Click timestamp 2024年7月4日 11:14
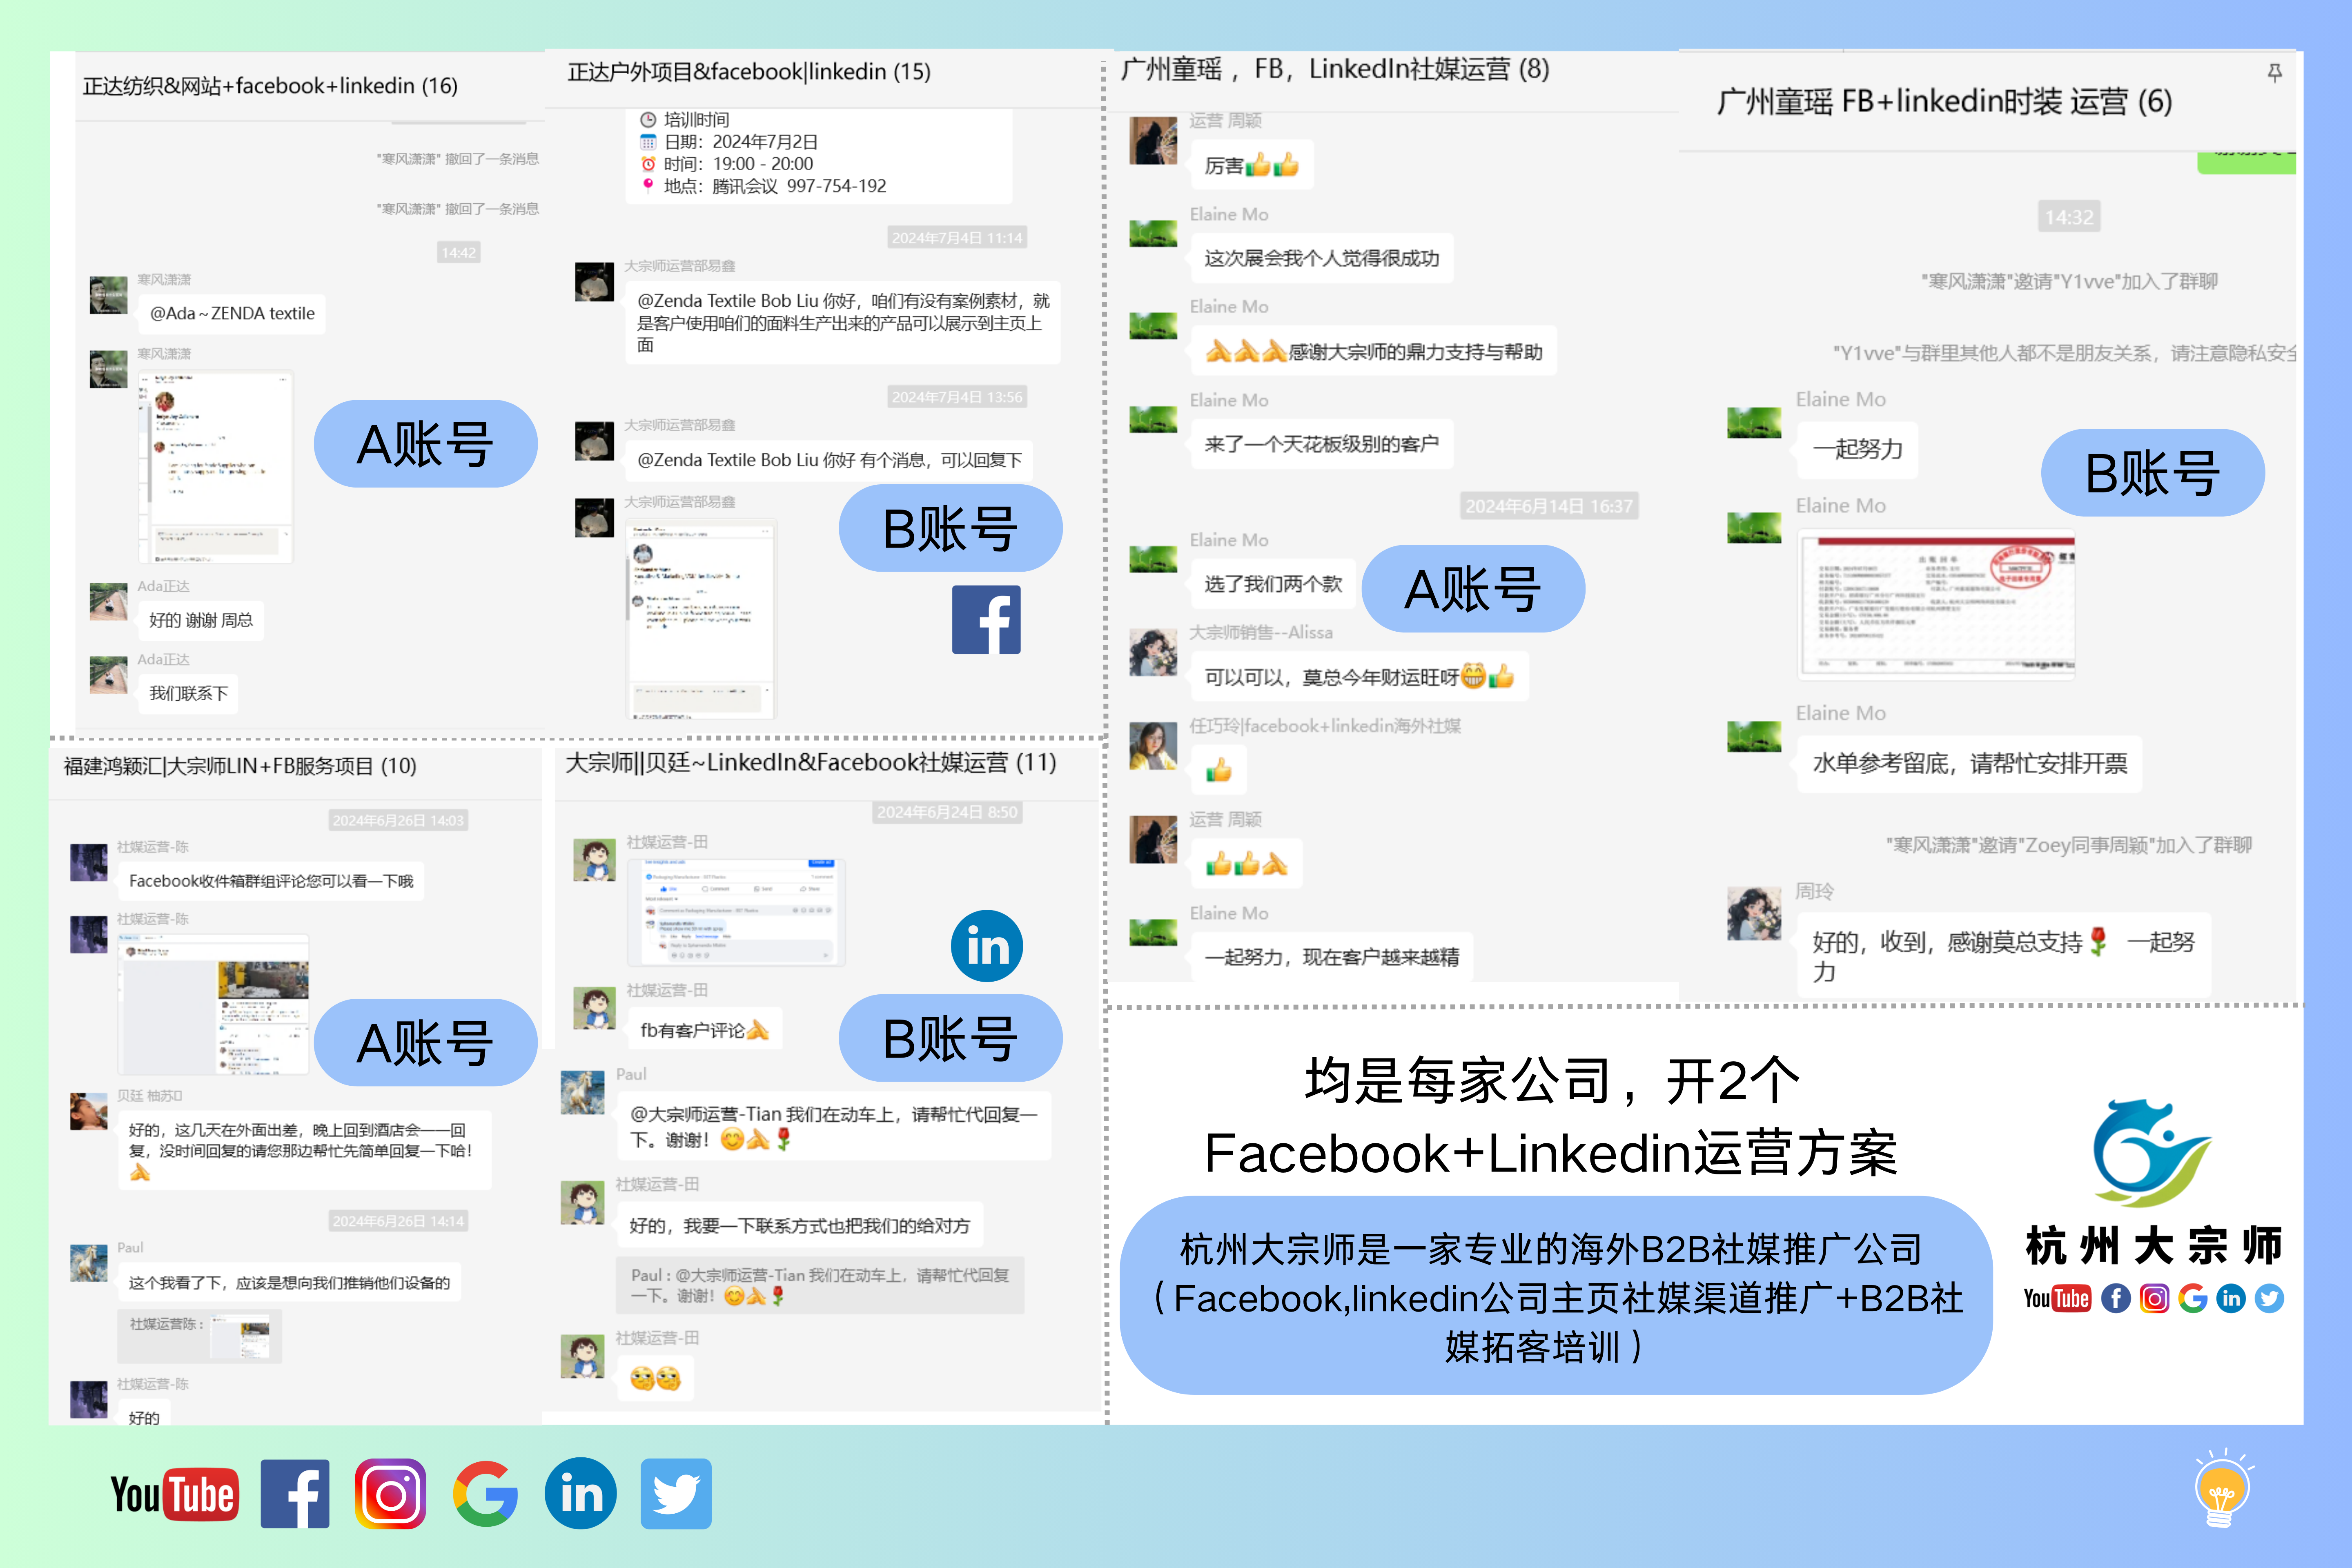Screen dimensions: 2352x1568 pos(957,238)
